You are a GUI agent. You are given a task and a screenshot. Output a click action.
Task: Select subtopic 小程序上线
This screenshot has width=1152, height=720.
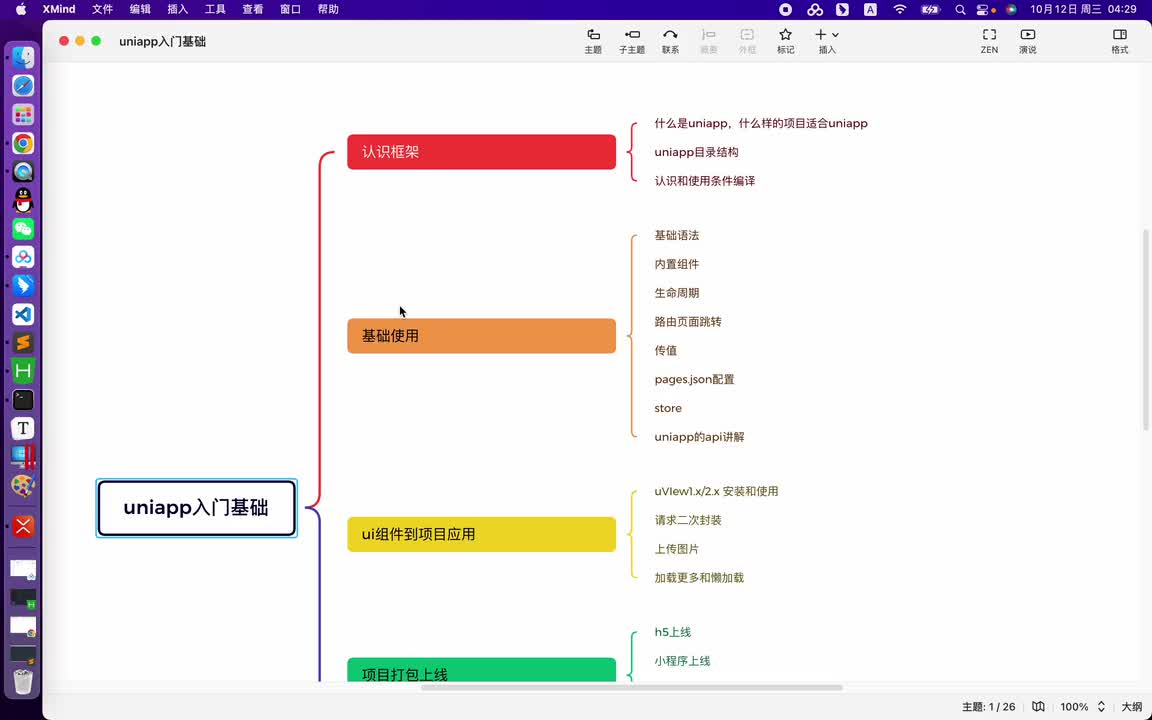(x=683, y=660)
